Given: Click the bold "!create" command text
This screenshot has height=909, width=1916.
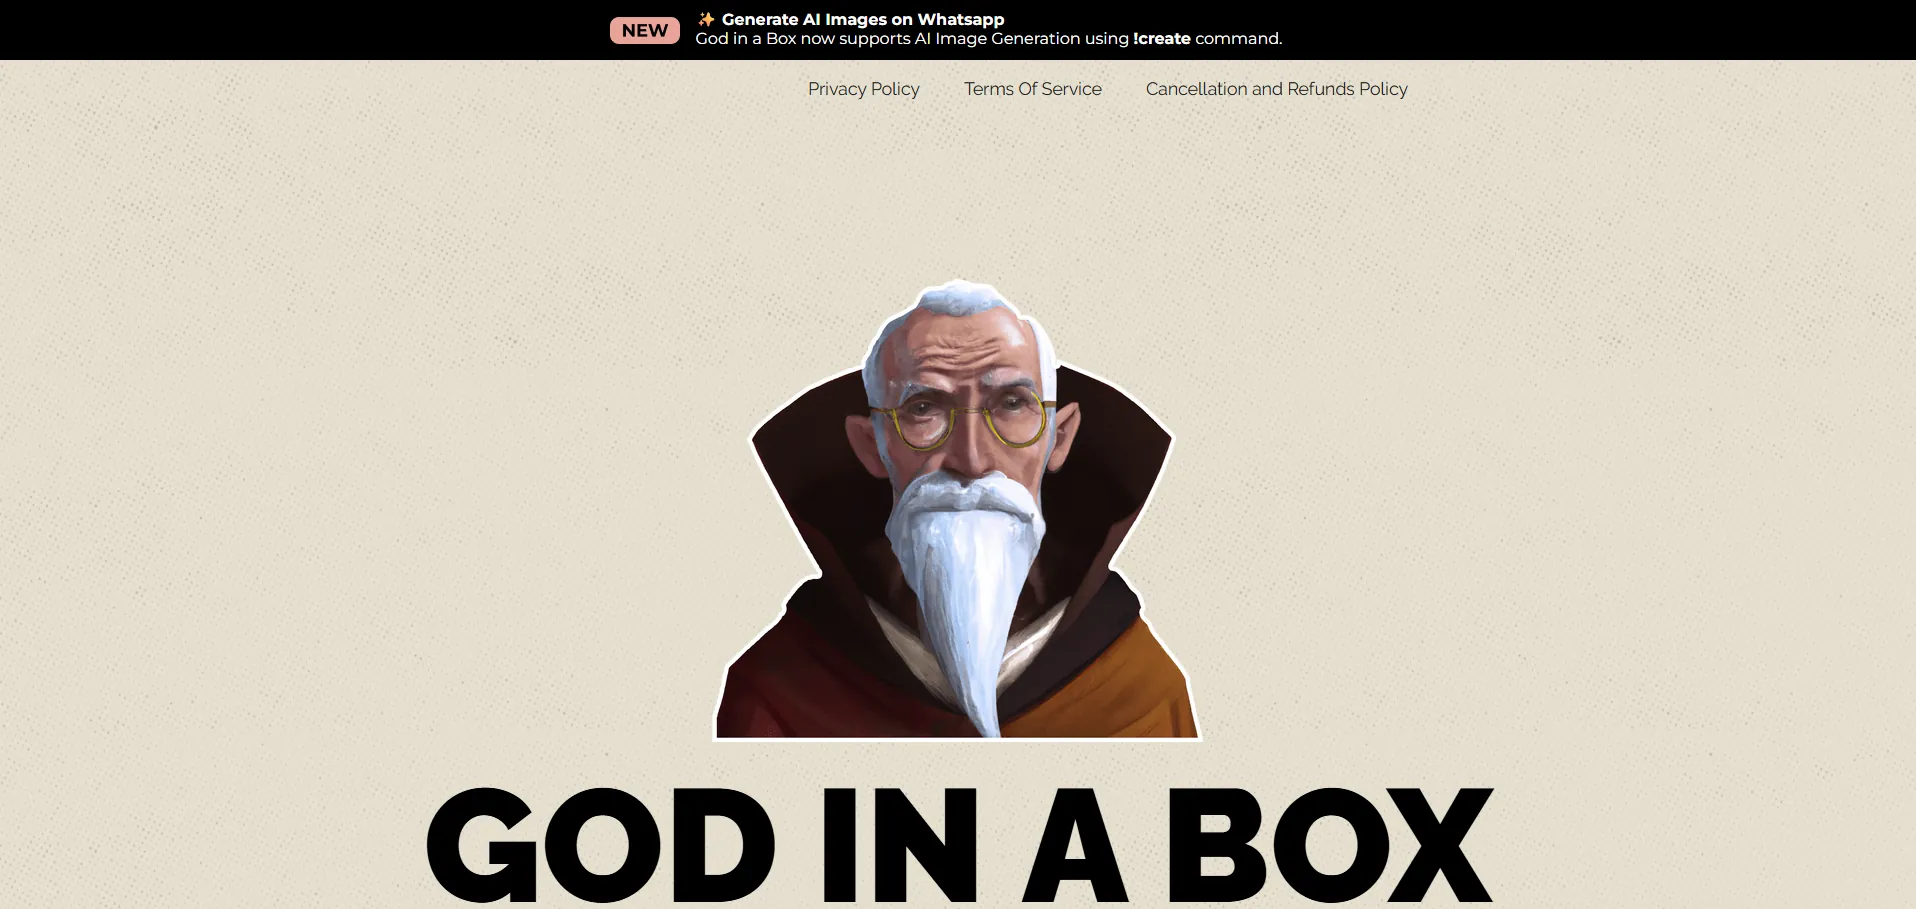Looking at the screenshot, I should 1161,39.
